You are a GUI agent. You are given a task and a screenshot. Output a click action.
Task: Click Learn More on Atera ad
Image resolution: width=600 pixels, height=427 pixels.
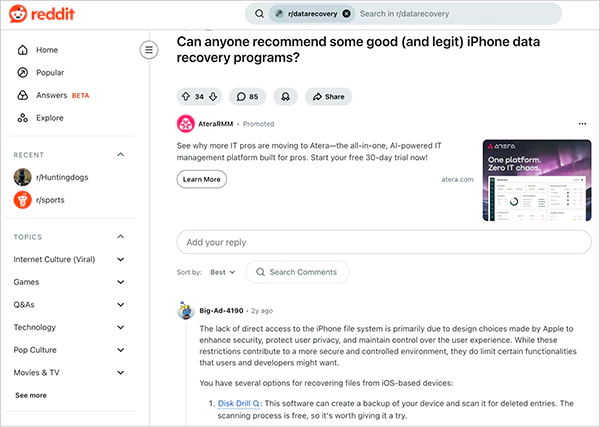pyautogui.click(x=202, y=179)
